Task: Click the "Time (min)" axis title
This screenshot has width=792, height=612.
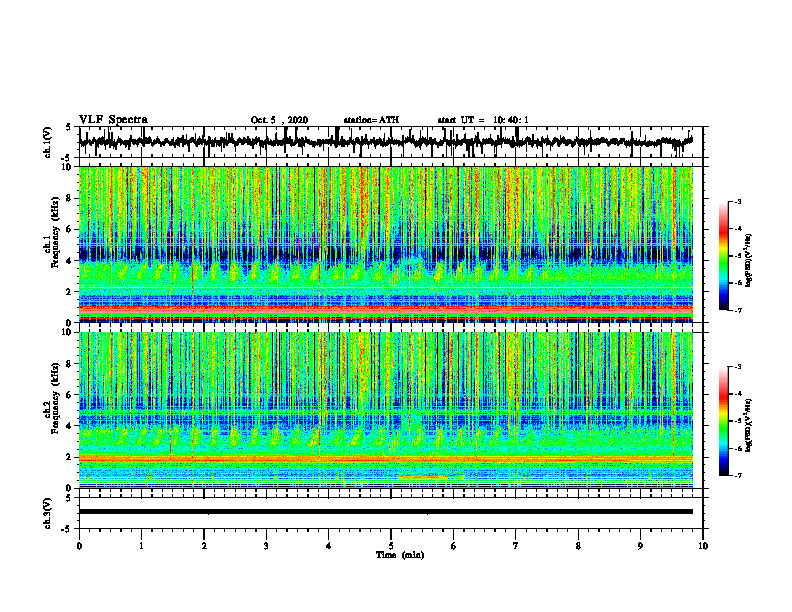Action: pos(400,555)
